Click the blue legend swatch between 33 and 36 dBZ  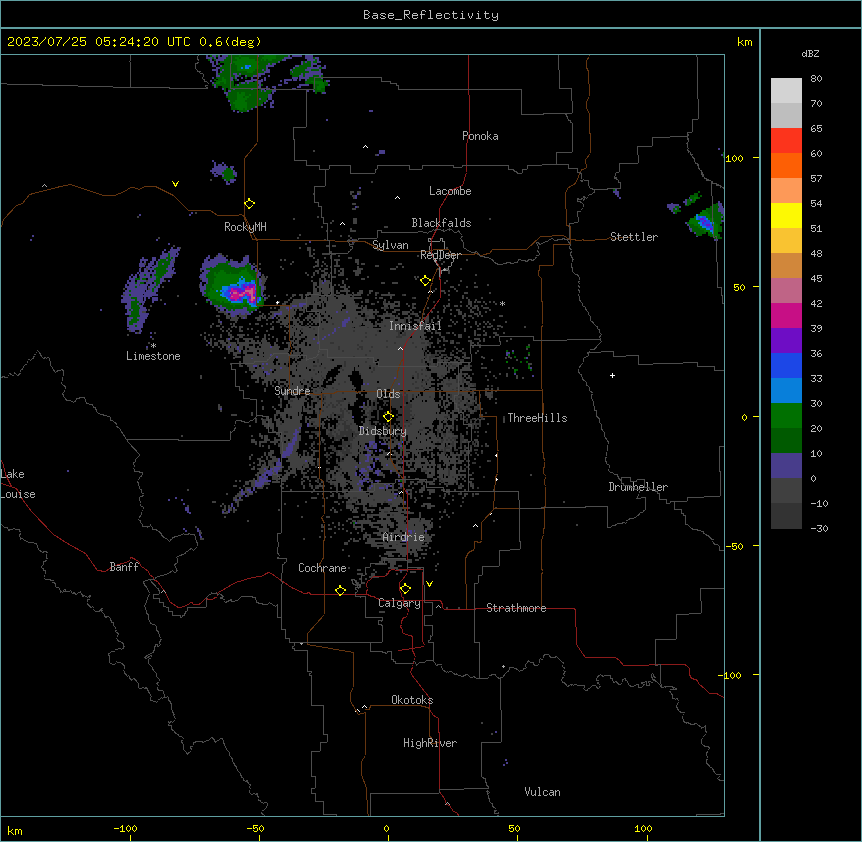(786, 365)
